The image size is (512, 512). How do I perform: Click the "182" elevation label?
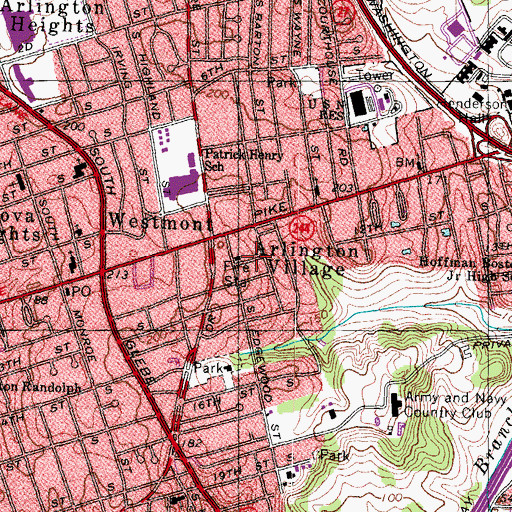pyautogui.click(x=192, y=443)
